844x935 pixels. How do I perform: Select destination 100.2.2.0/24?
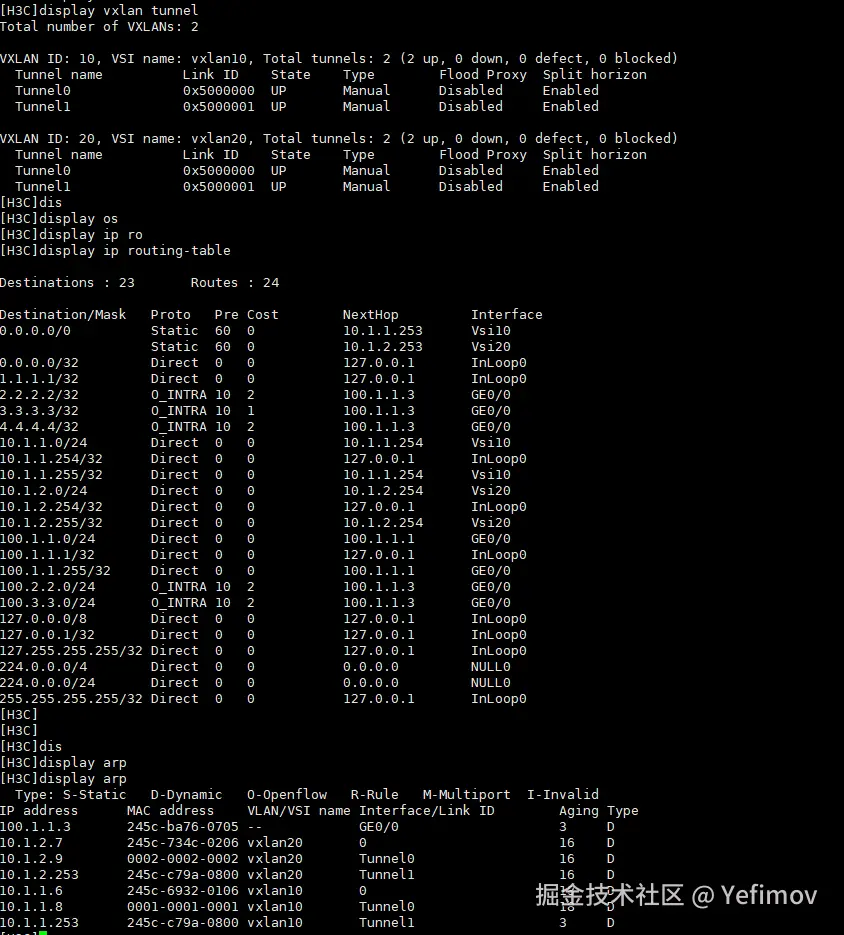(48, 587)
